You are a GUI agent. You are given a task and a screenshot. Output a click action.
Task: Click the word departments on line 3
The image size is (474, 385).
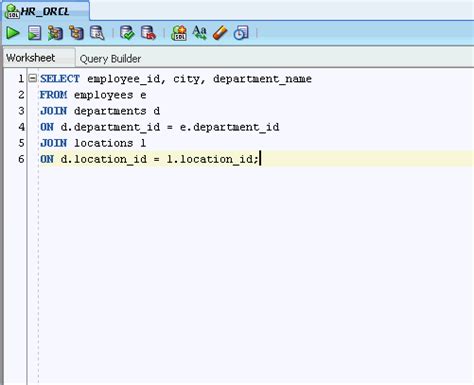pos(110,111)
